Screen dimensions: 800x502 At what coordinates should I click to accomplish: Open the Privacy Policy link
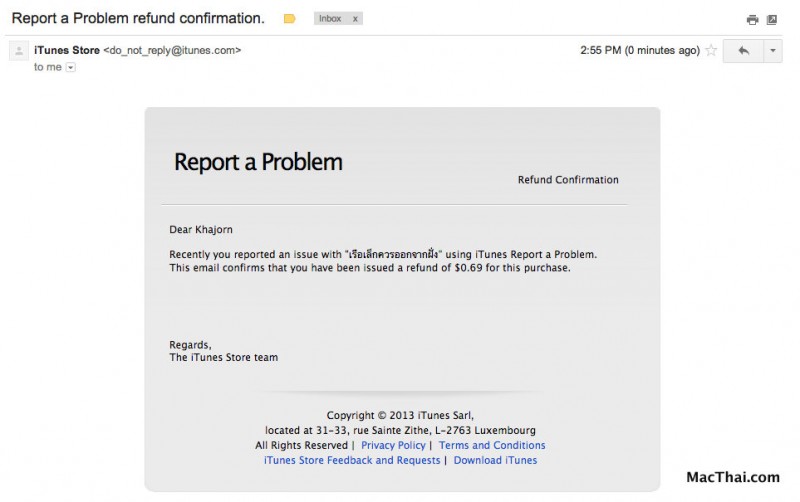(393, 445)
